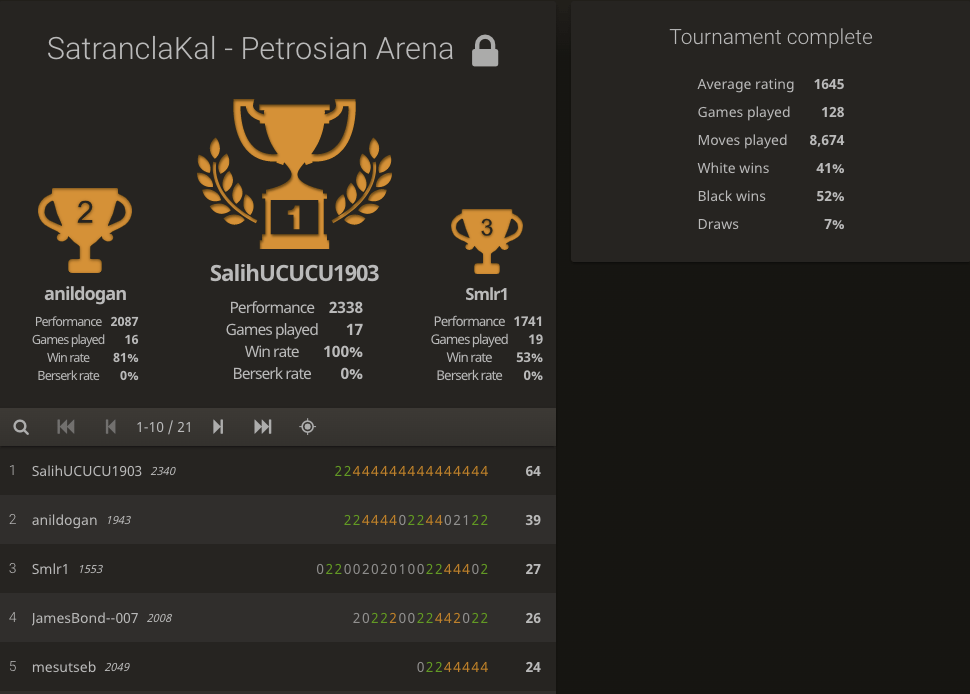Image resolution: width=970 pixels, height=694 pixels.
Task: Click the first place gold trophy
Action: (x=294, y=172)
